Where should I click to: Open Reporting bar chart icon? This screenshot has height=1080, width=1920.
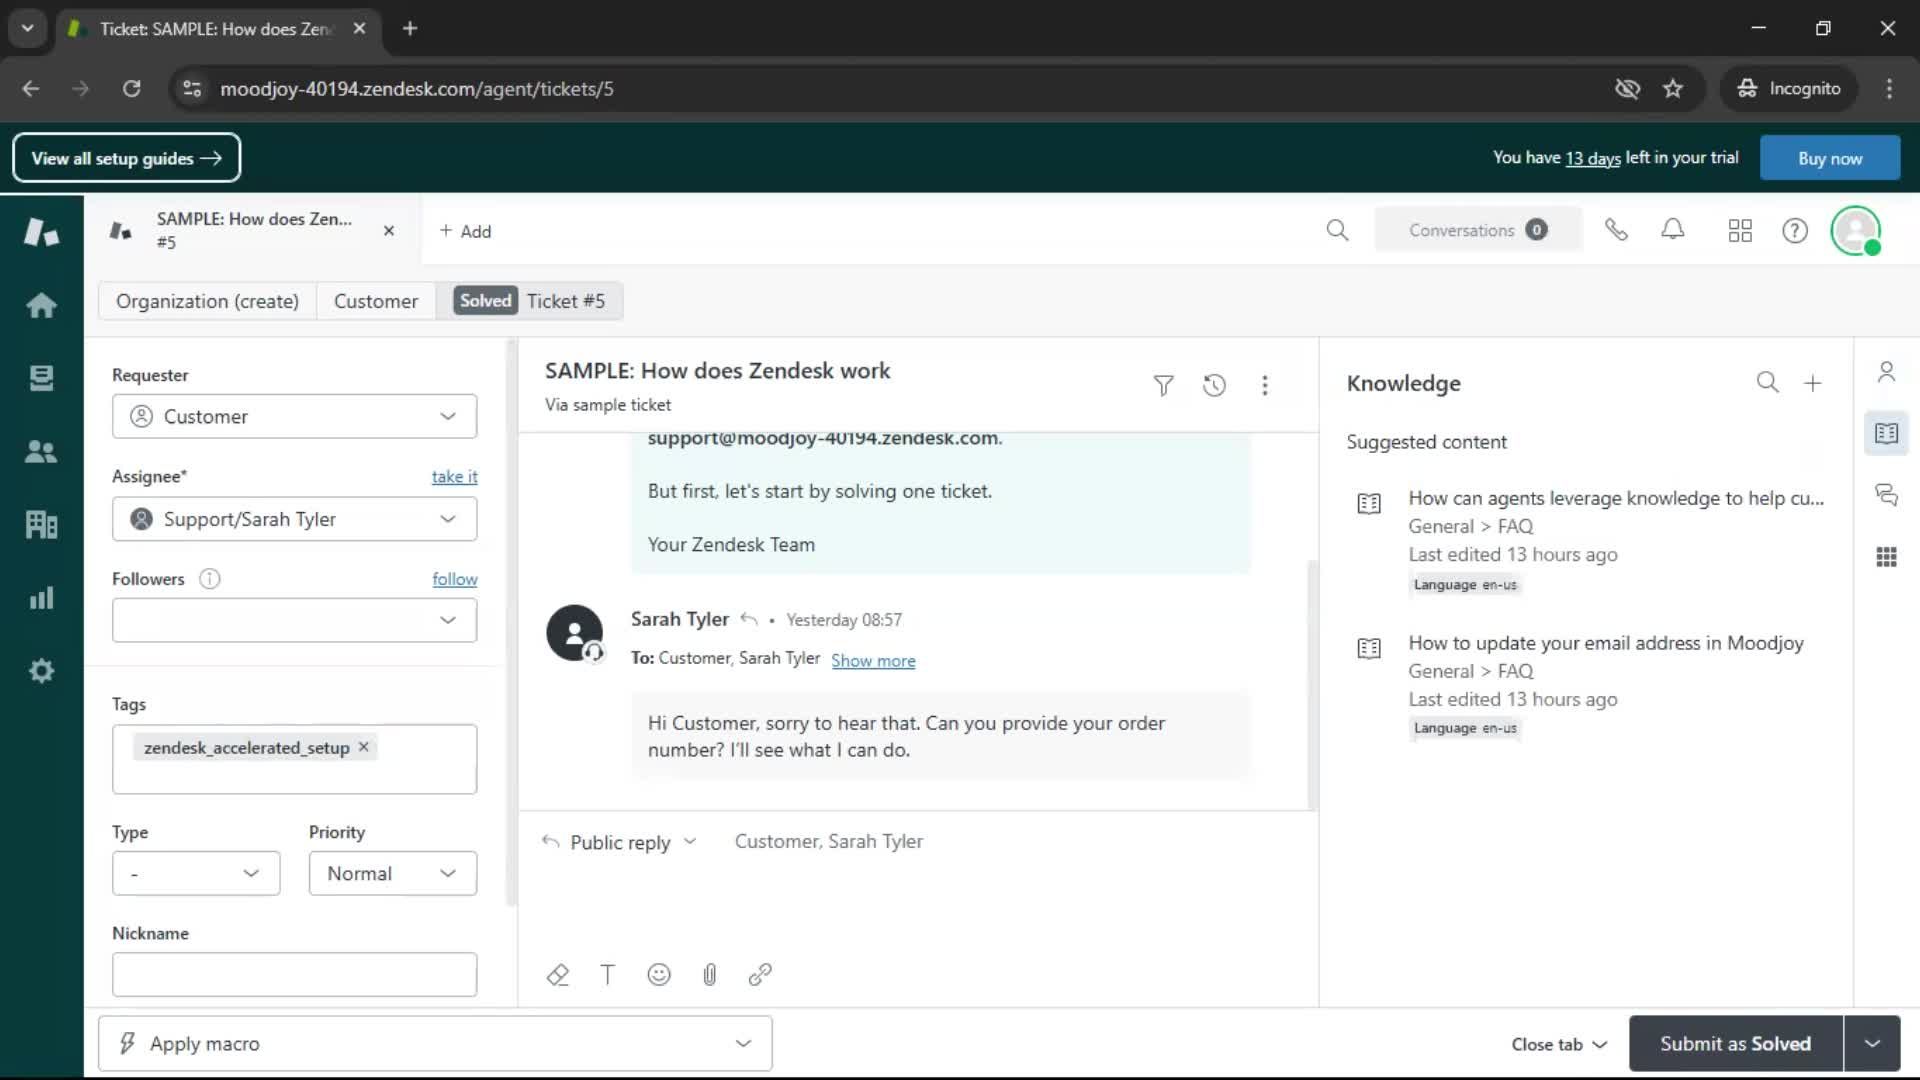click(x=41, y=598)
